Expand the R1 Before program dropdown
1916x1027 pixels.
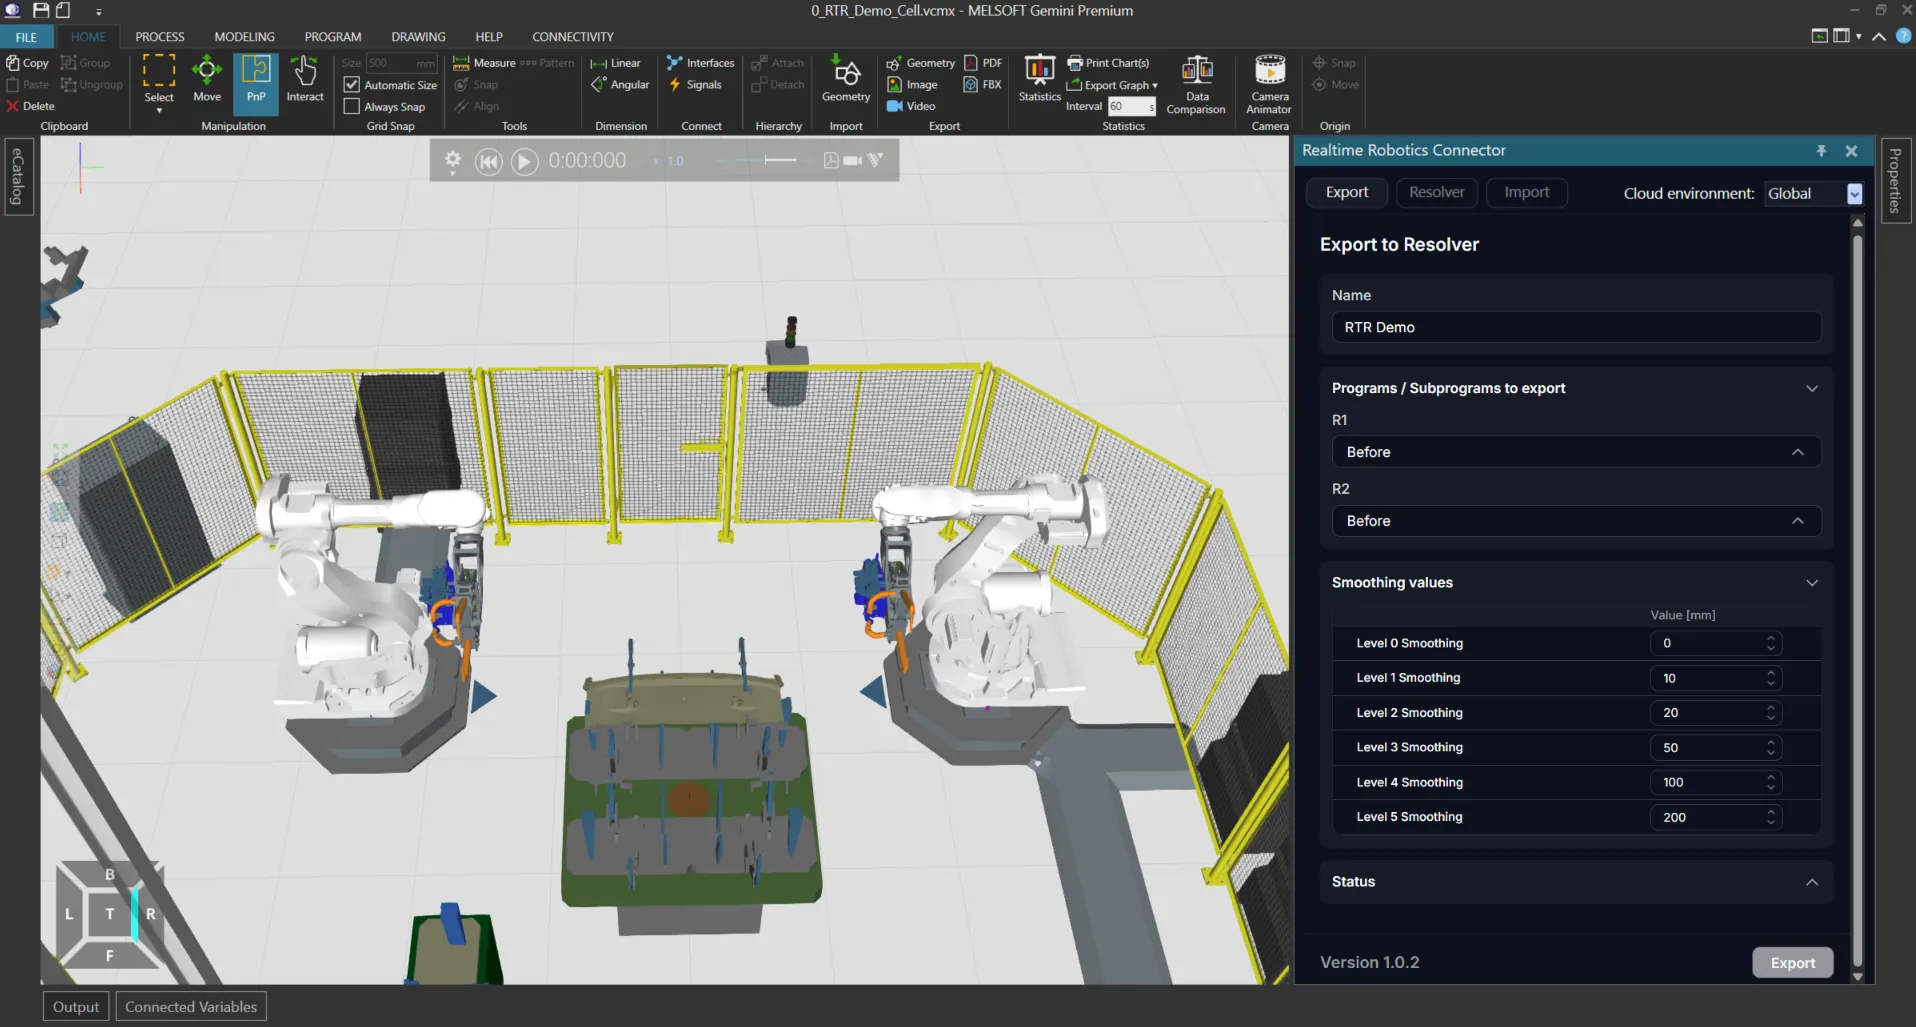tap(1576, 452)
